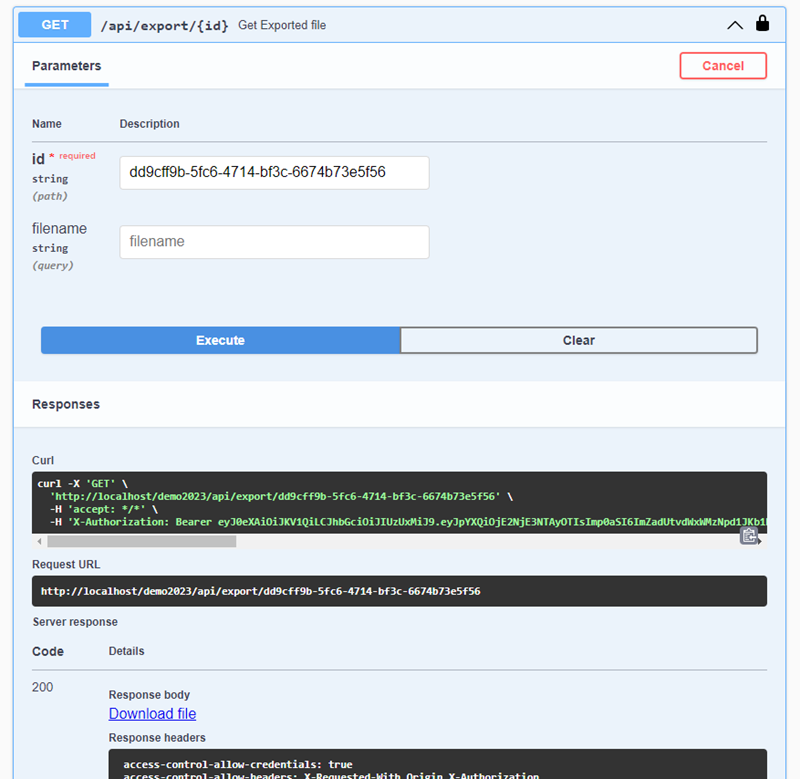
Task: Copy the curl command to clipboard
Action: pos(749,536)
